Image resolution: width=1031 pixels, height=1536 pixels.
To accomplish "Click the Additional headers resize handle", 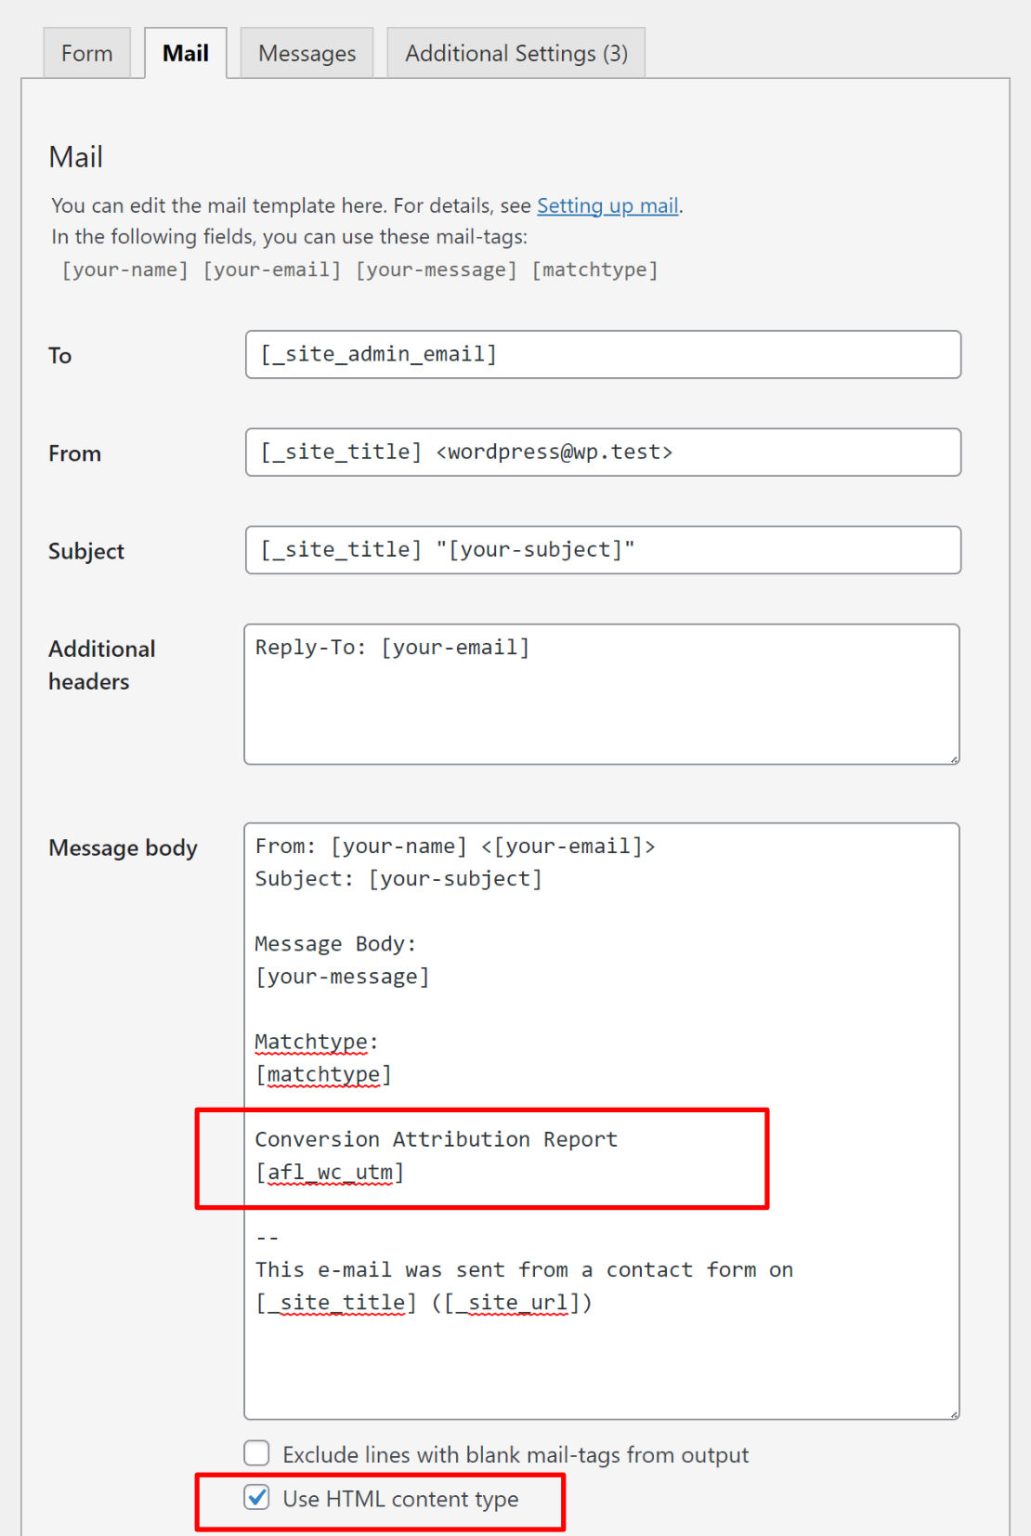I will [x=954, y=759].
